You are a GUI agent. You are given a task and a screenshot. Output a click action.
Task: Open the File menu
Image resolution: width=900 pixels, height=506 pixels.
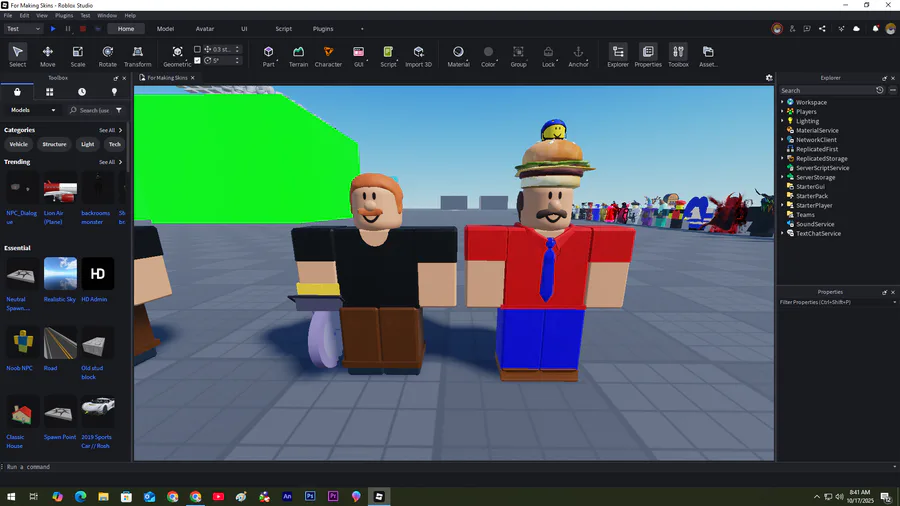coord(8,15)
